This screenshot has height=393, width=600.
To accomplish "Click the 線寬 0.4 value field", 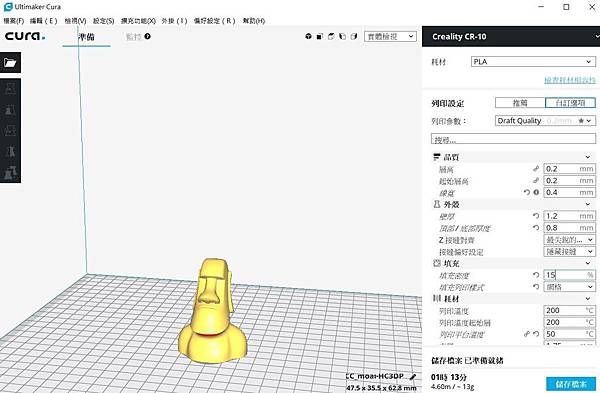I will pos(569,192).
